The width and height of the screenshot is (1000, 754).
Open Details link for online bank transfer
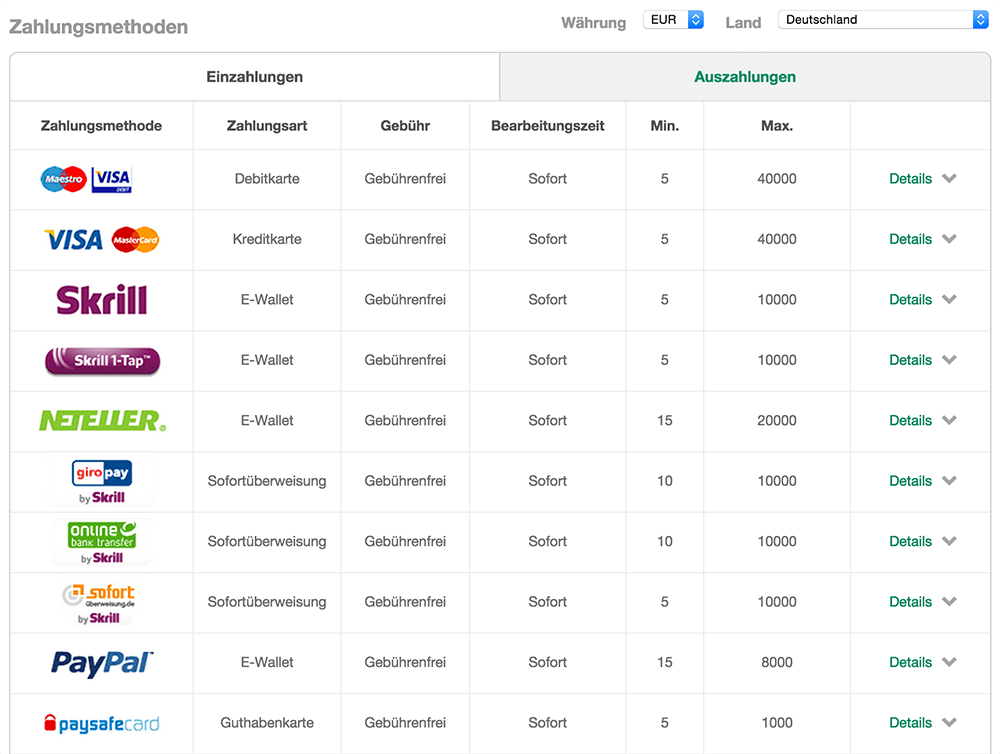(x=910, y=542)
